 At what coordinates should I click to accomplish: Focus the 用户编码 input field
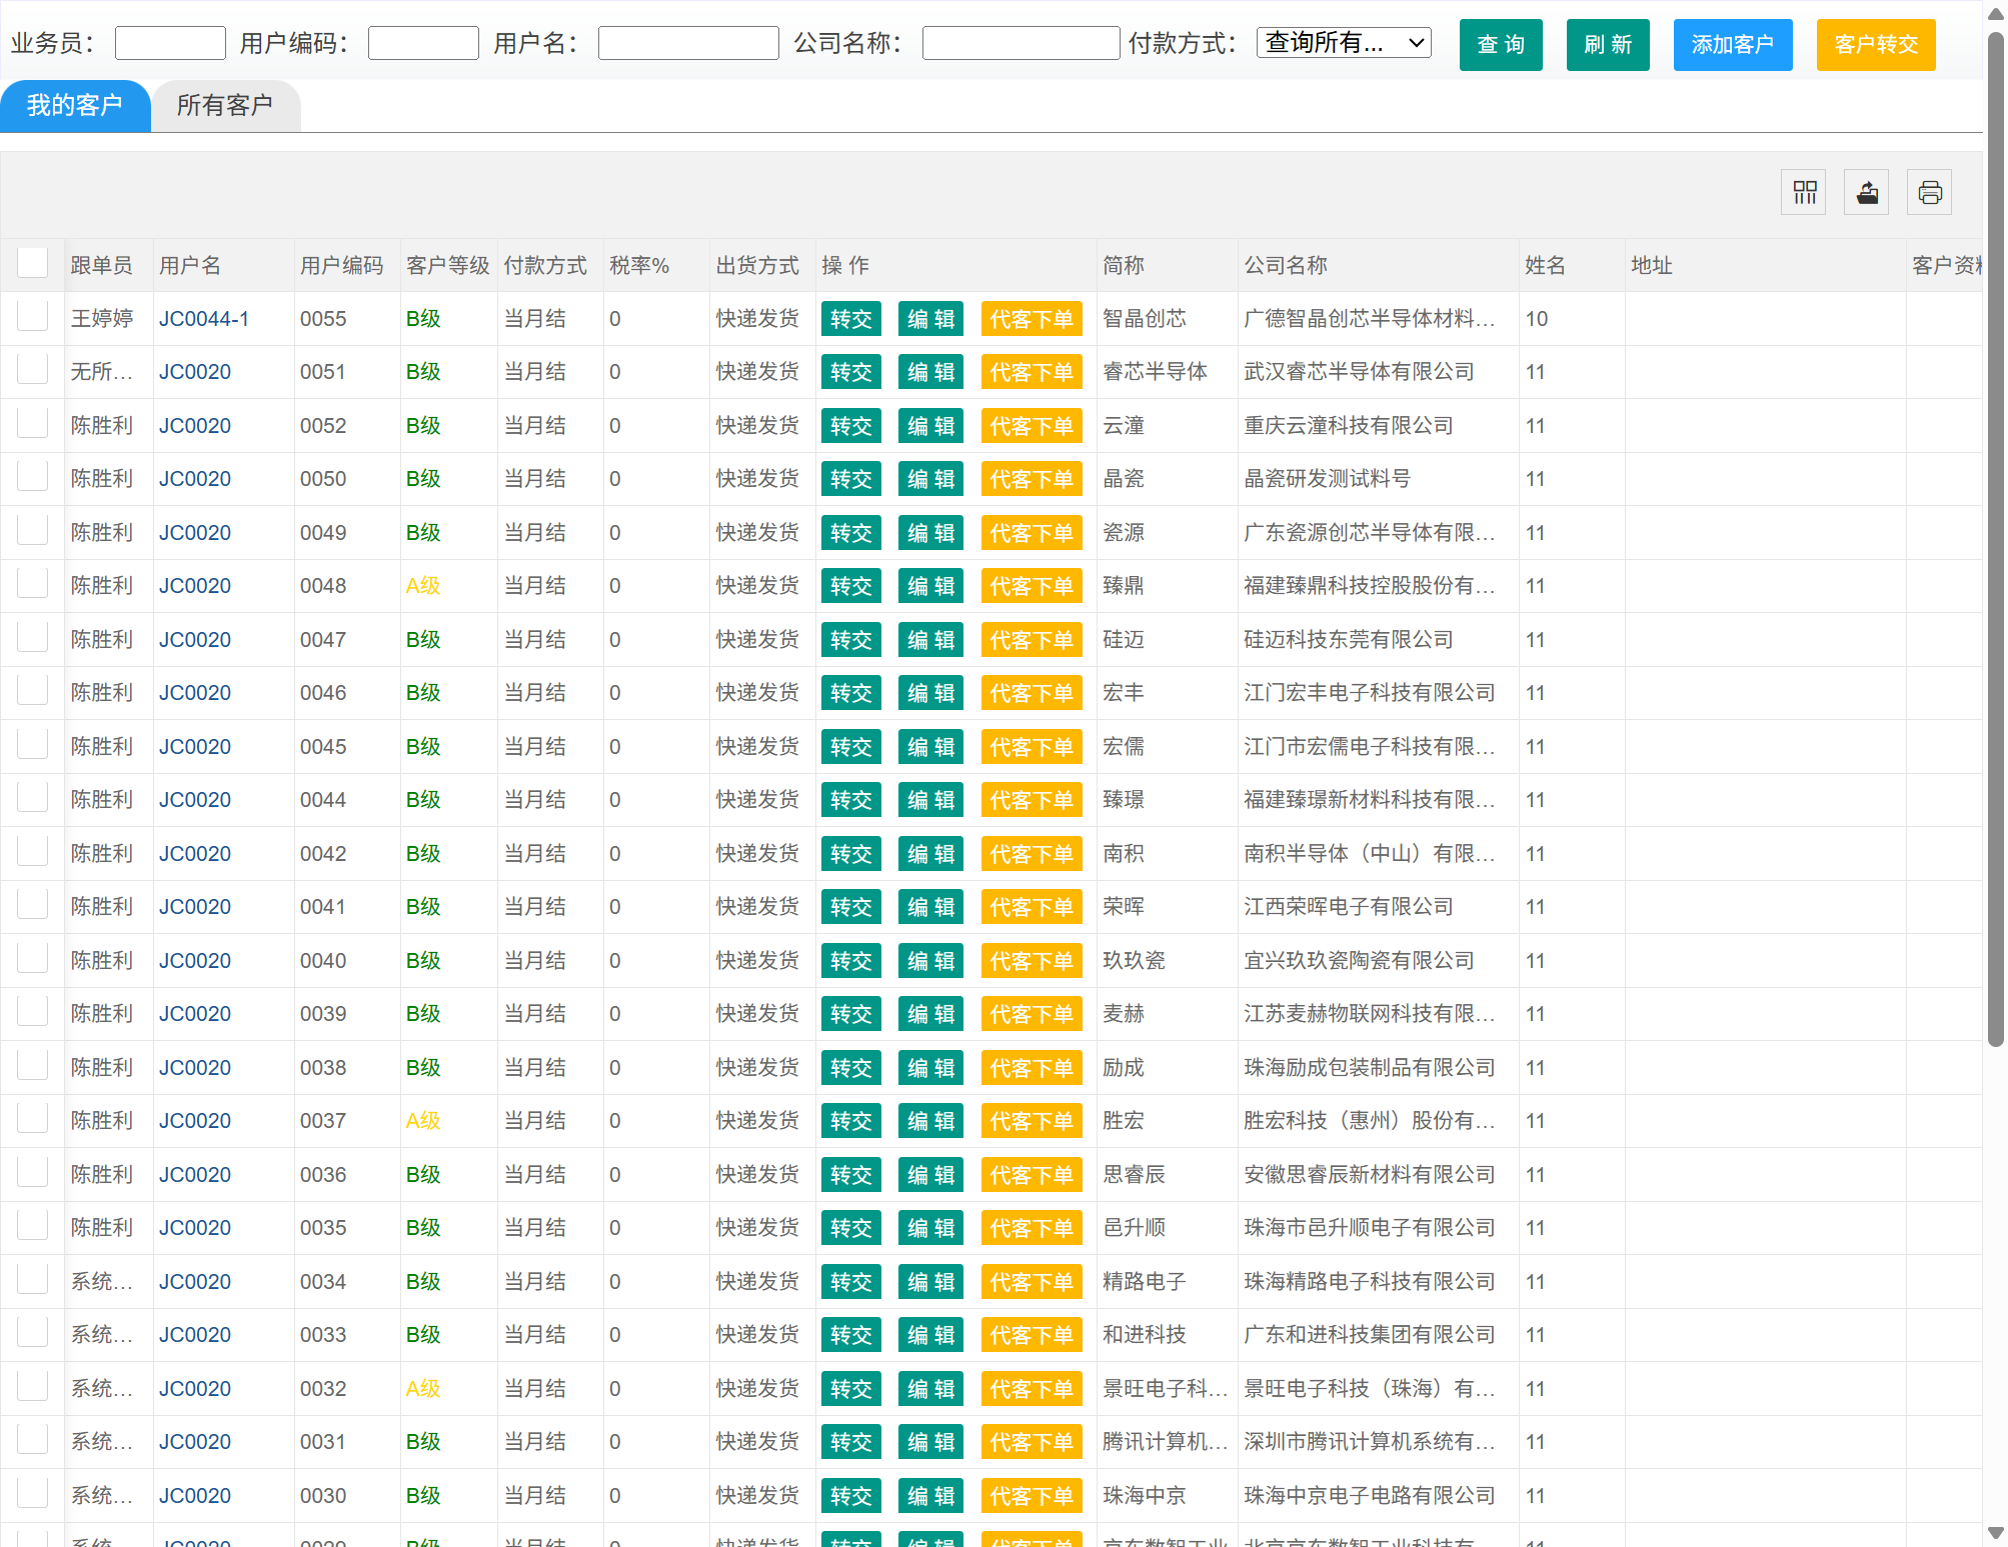coord(423,43)
